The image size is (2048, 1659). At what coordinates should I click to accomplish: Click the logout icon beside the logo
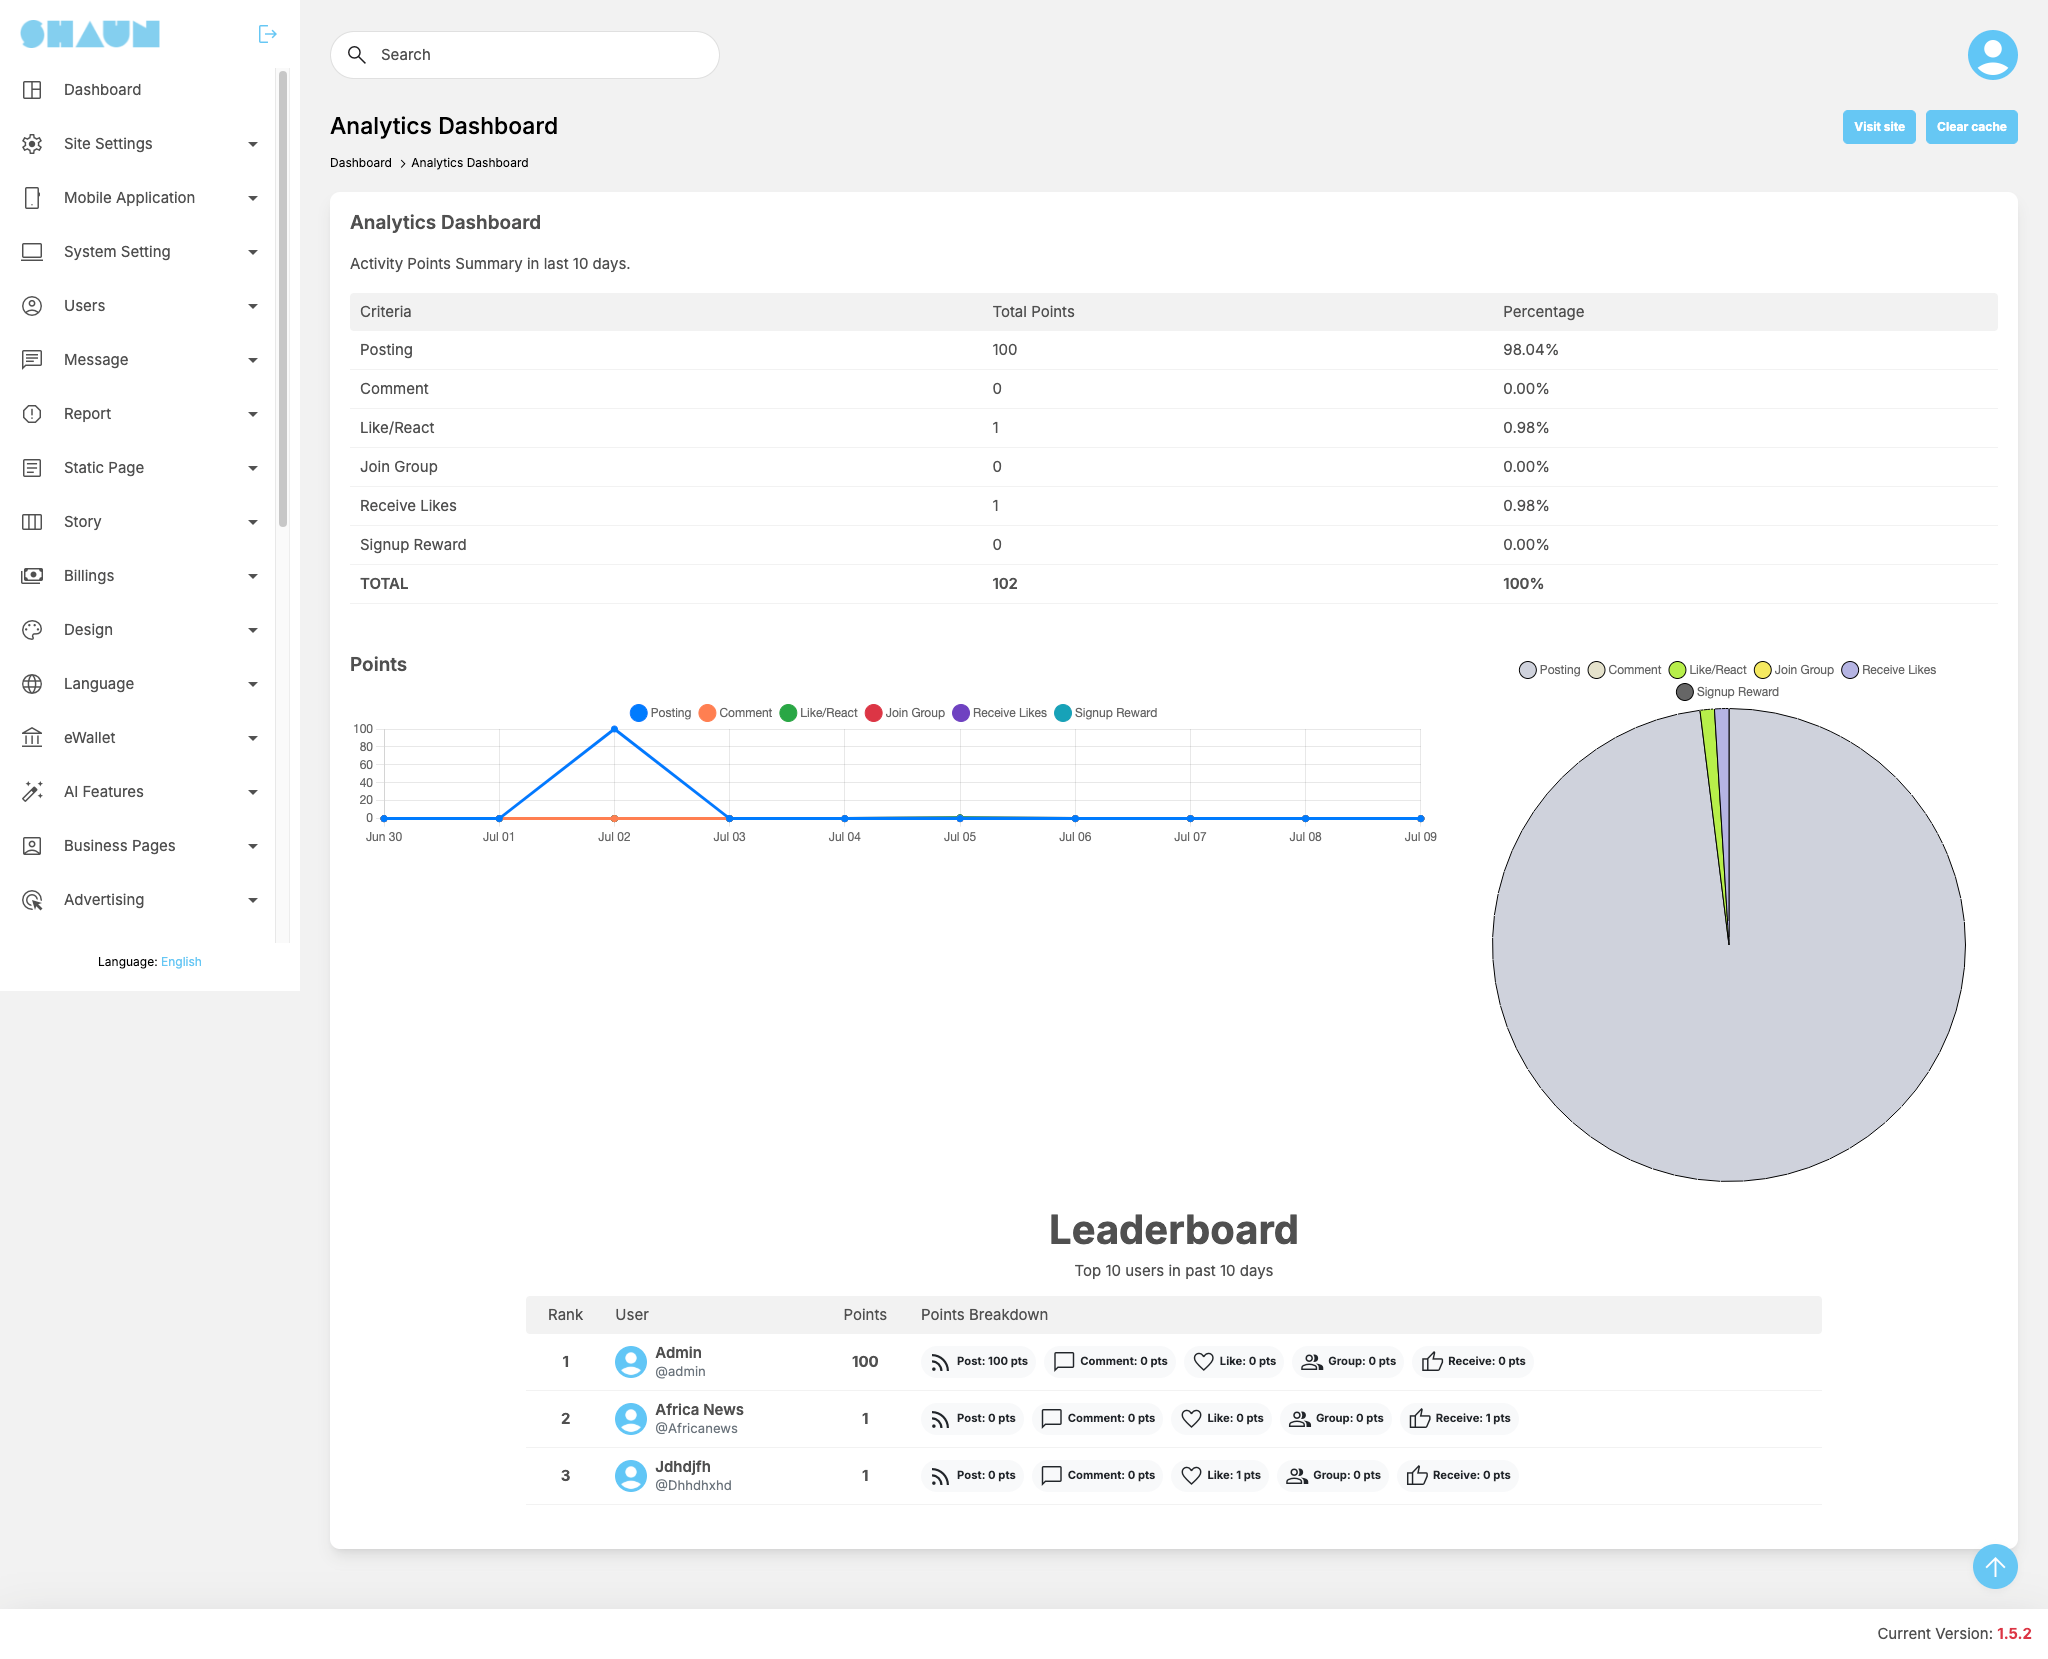pos(267,34)
